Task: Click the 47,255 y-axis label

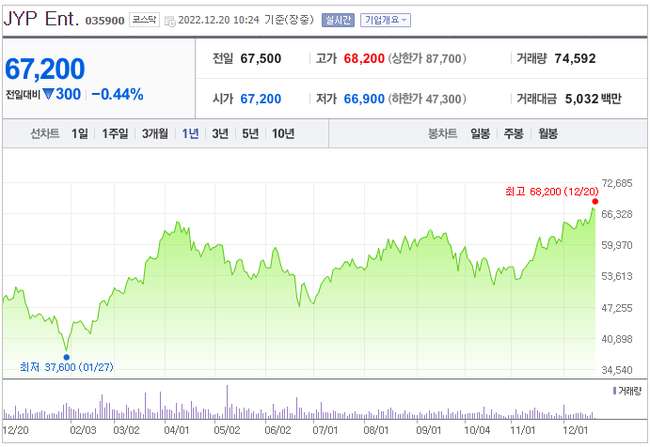Action: [617, 308]
